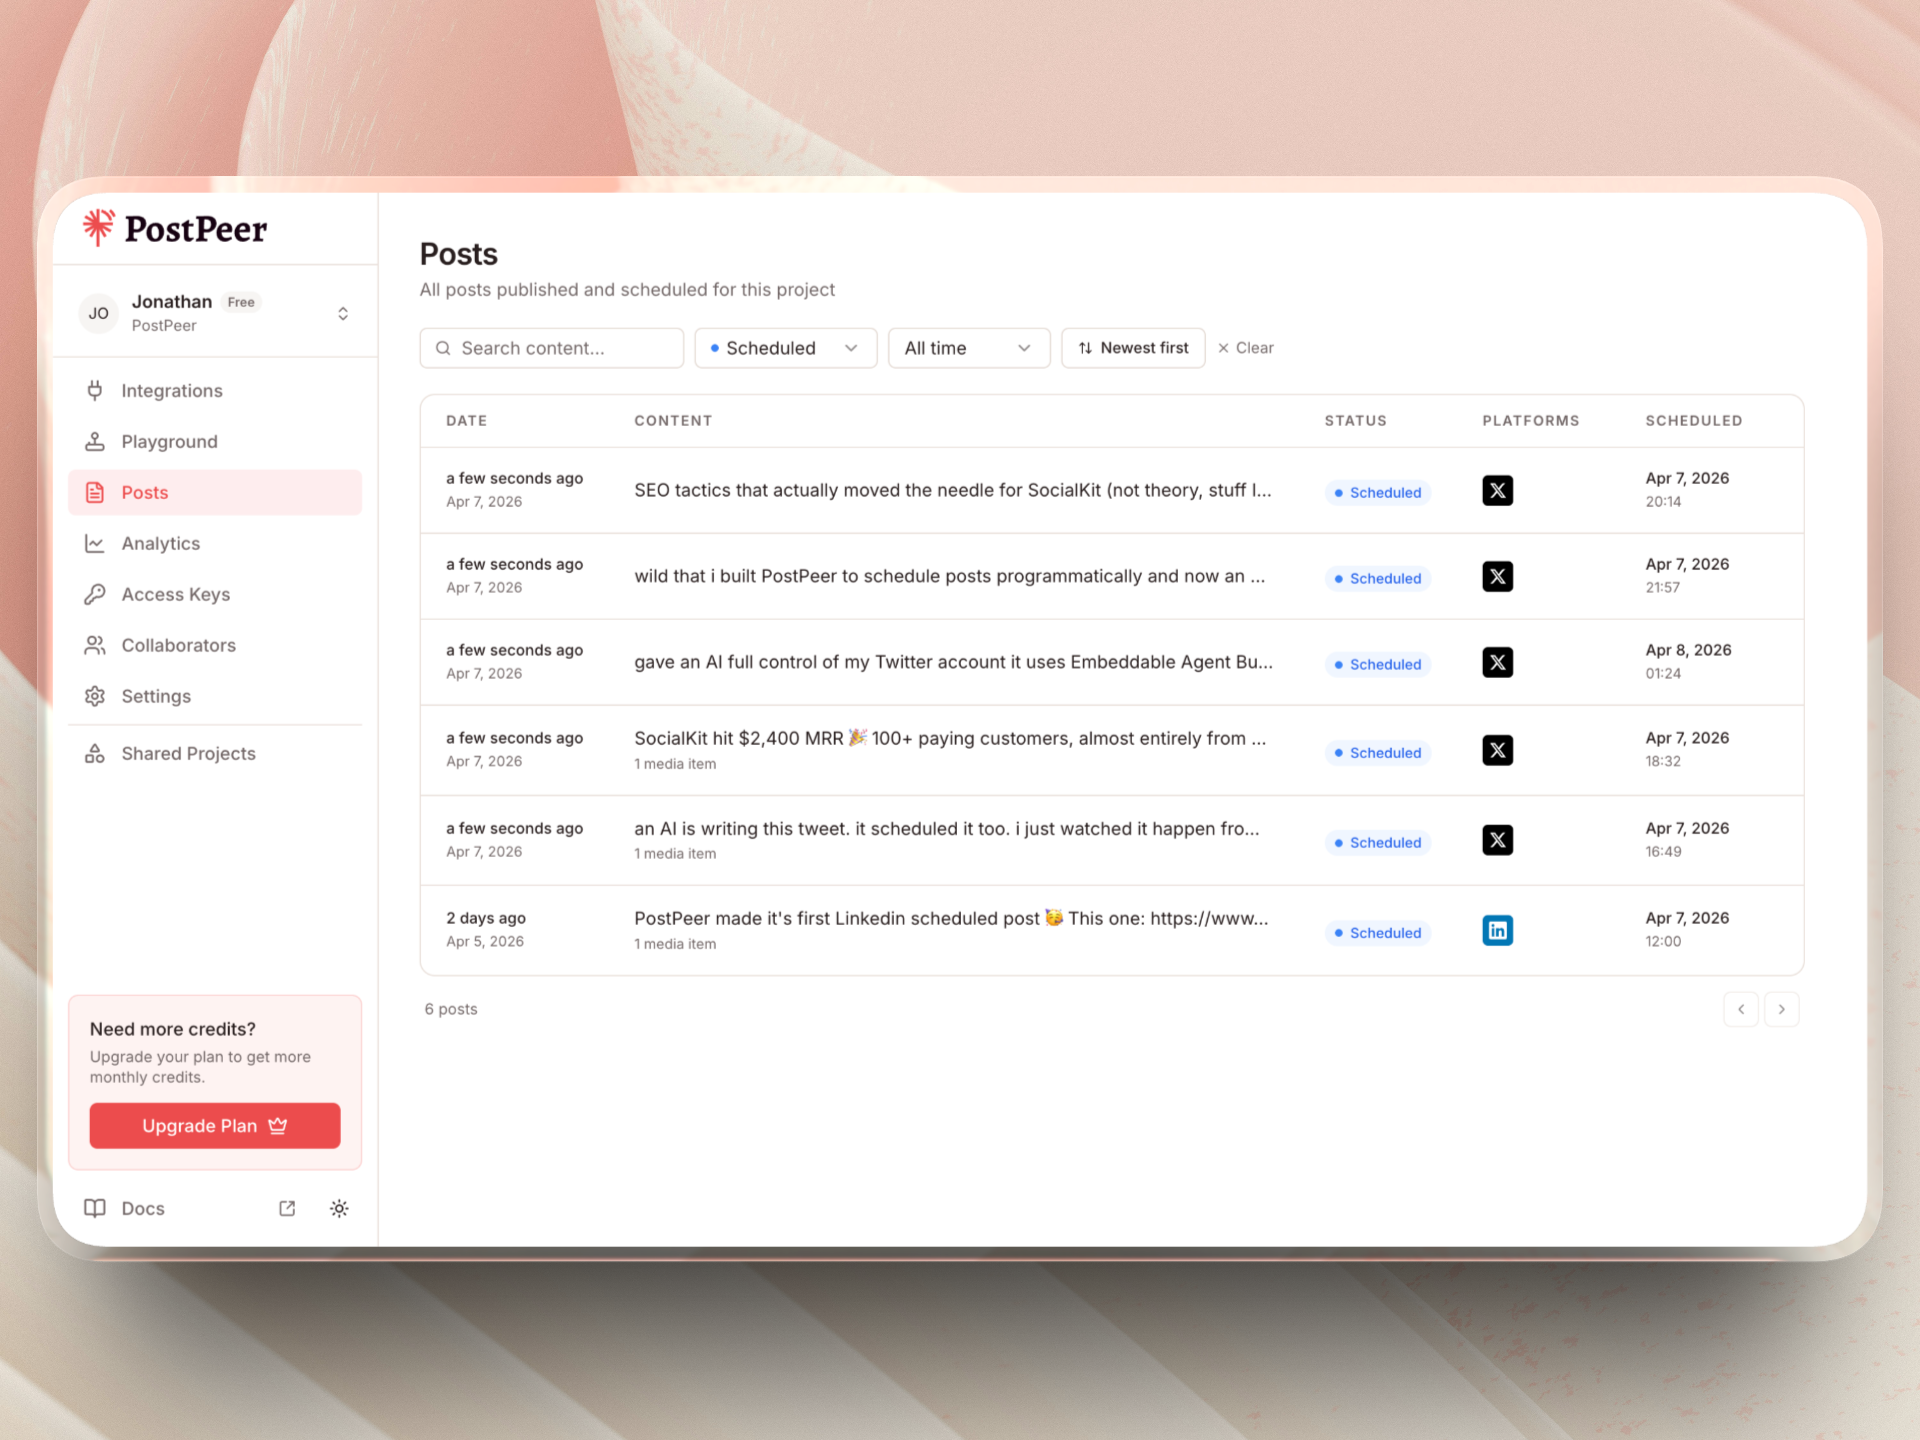Screen dimensions: 1920x1440
Task: Toggle Newest first sort order
Action: [x=1133, y=347]
